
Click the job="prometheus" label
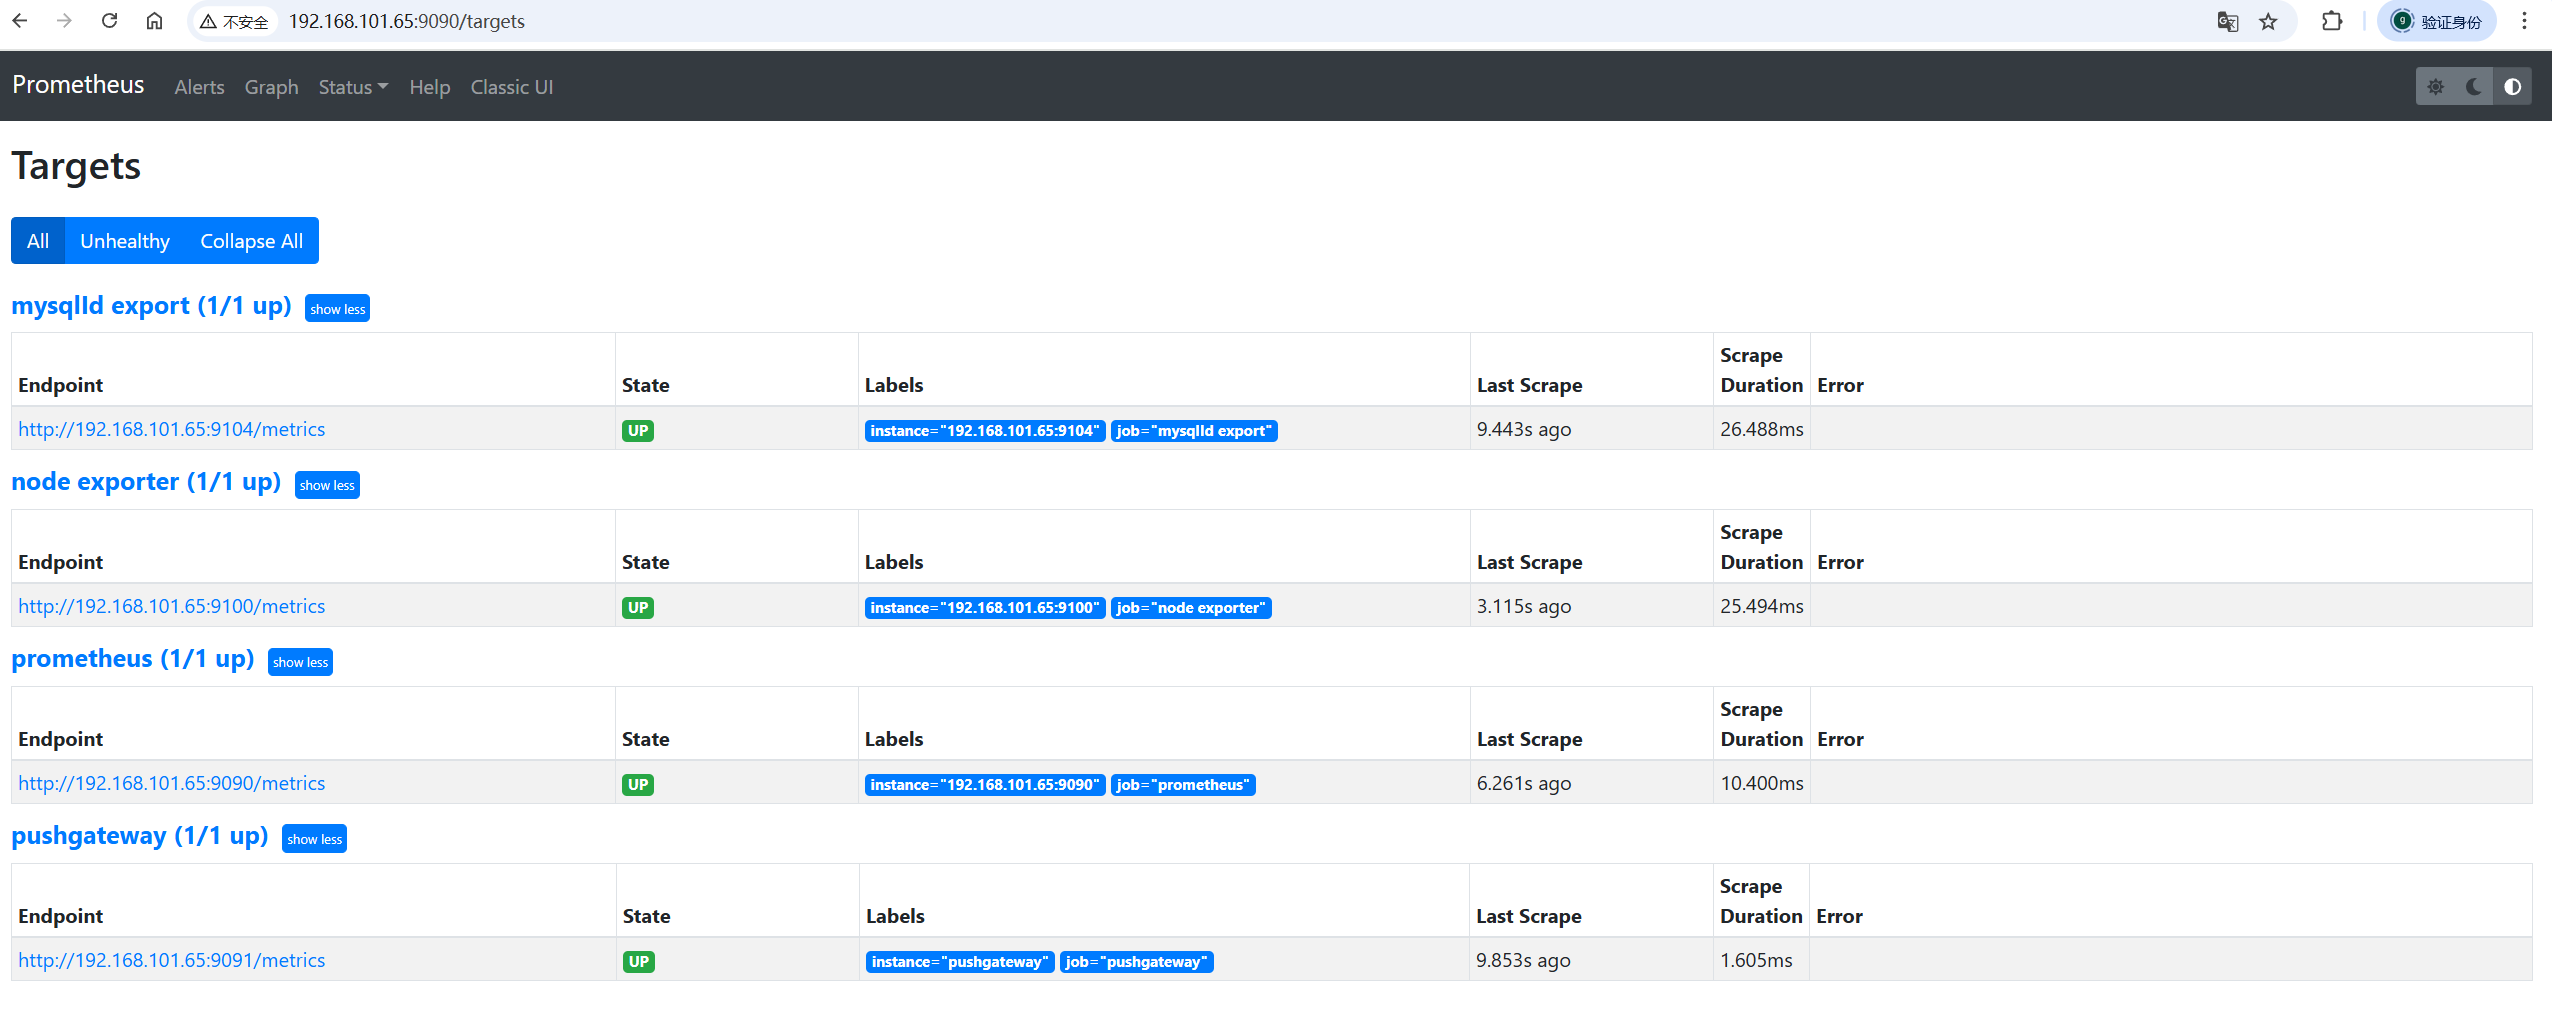1183,785
